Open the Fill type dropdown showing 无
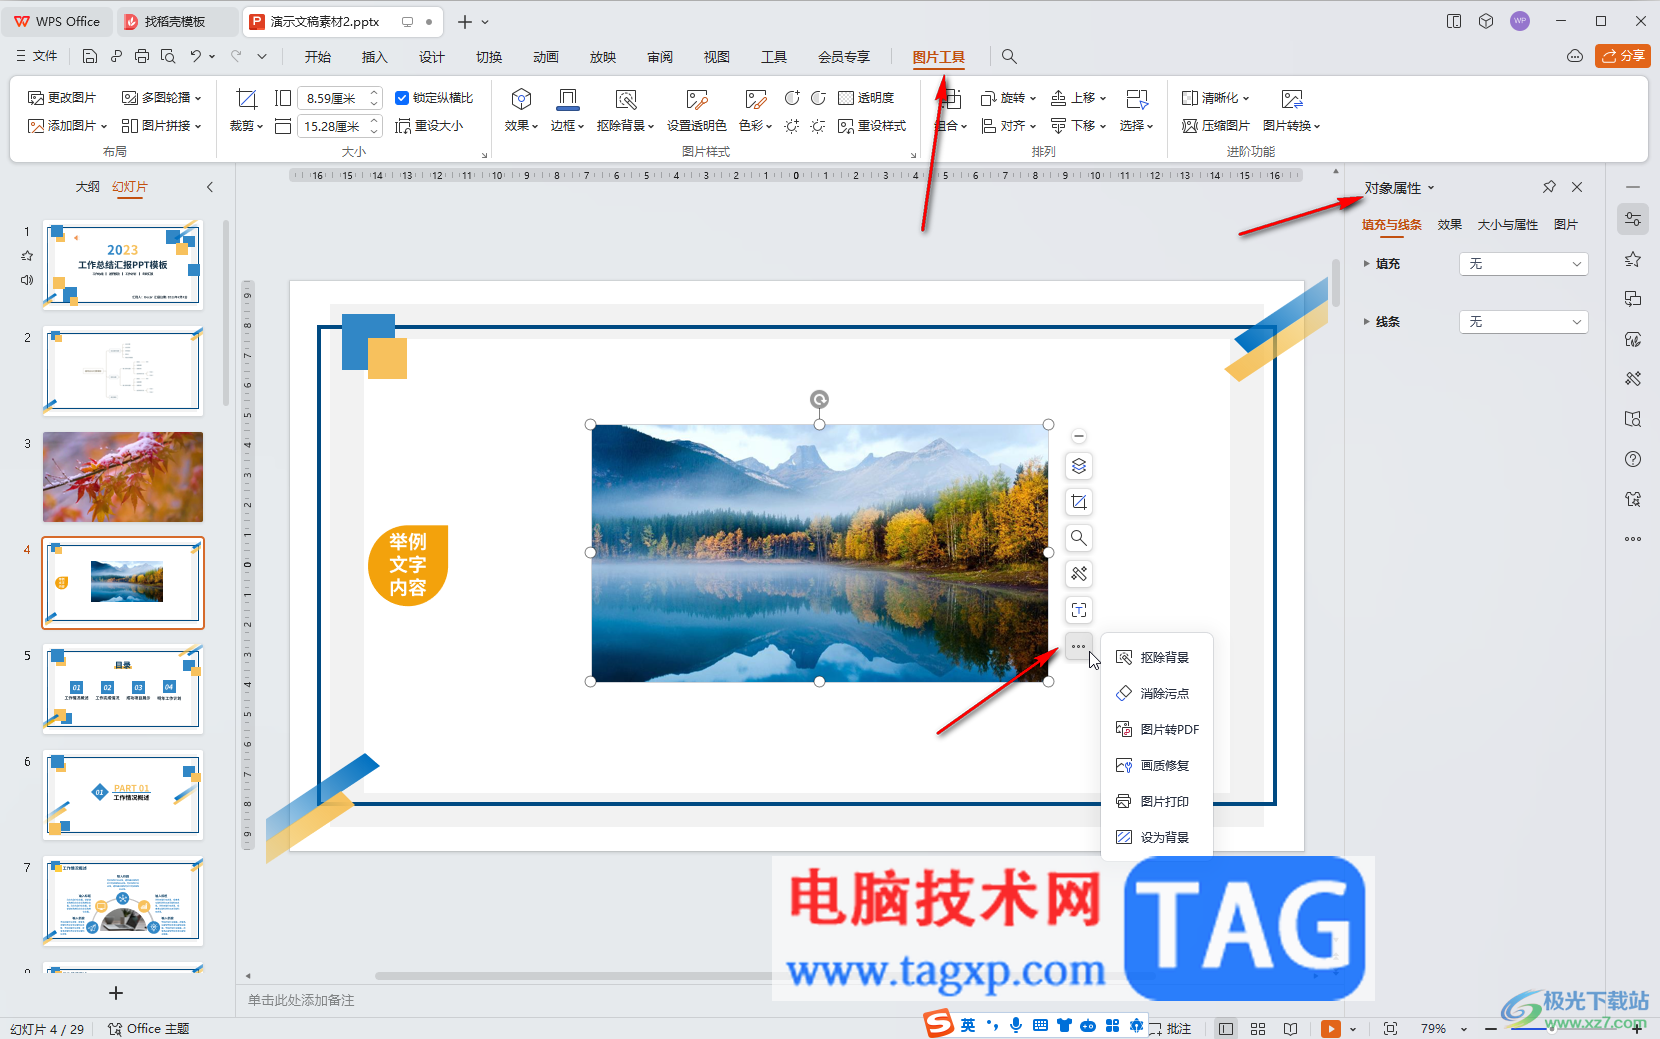1660x1039 pixels. tap(1524, 264)
